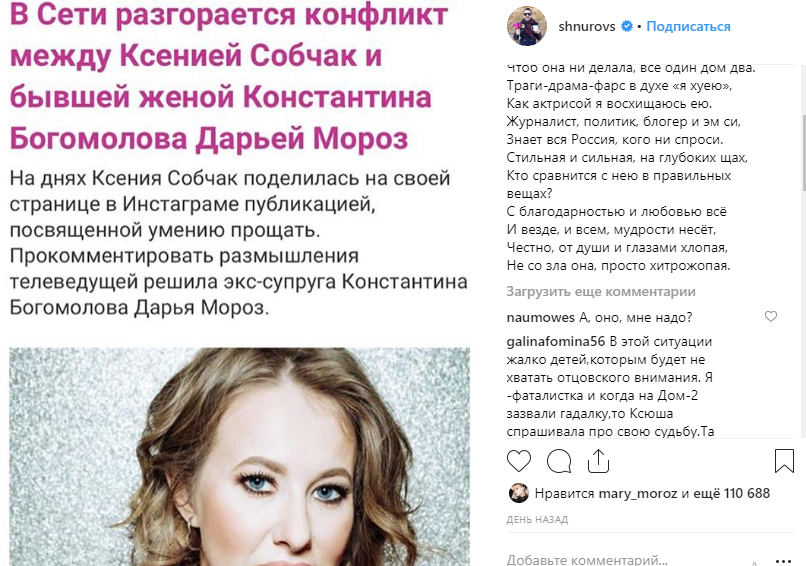Open the galinafomina56 commenter profile

556,341
